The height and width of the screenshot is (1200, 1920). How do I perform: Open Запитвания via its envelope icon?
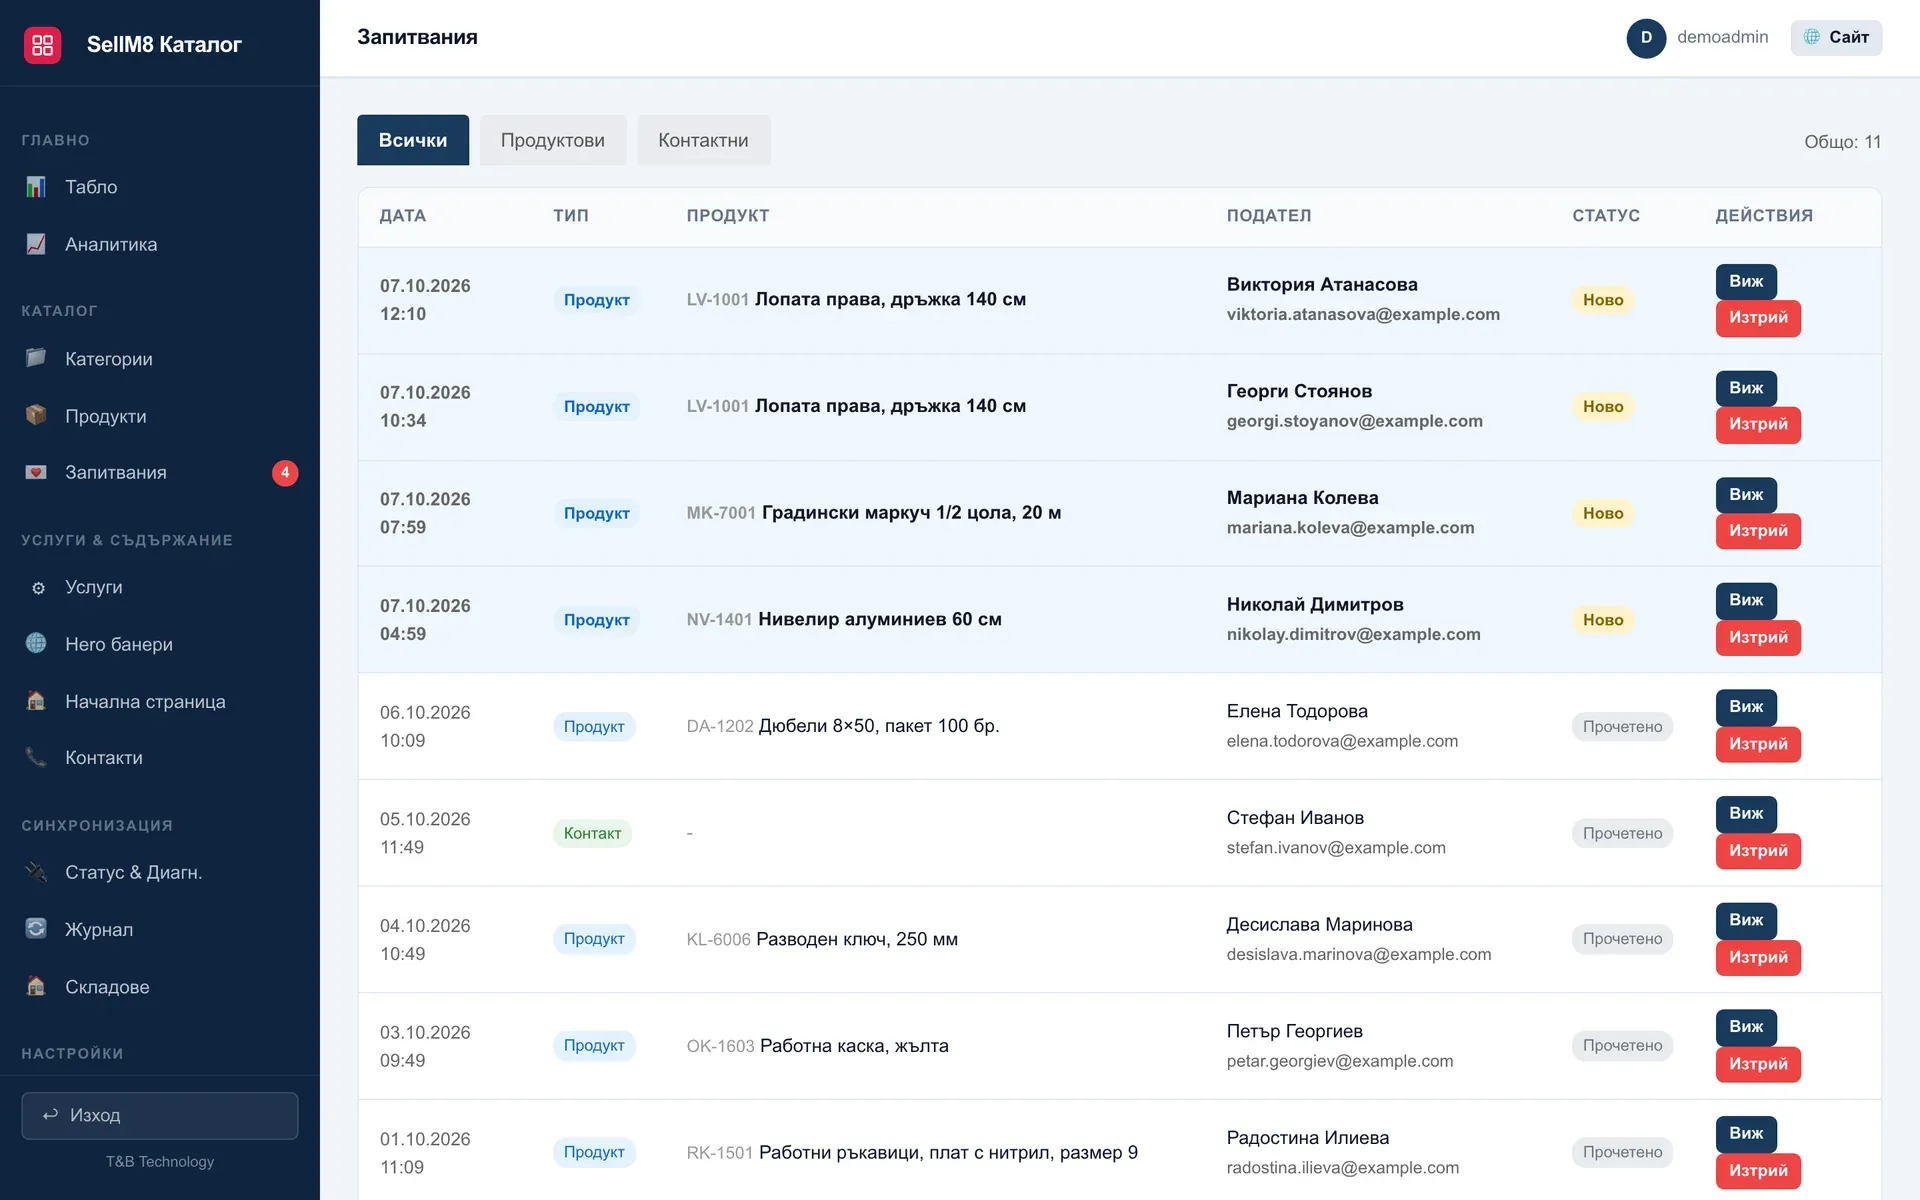tap(36, 472)
